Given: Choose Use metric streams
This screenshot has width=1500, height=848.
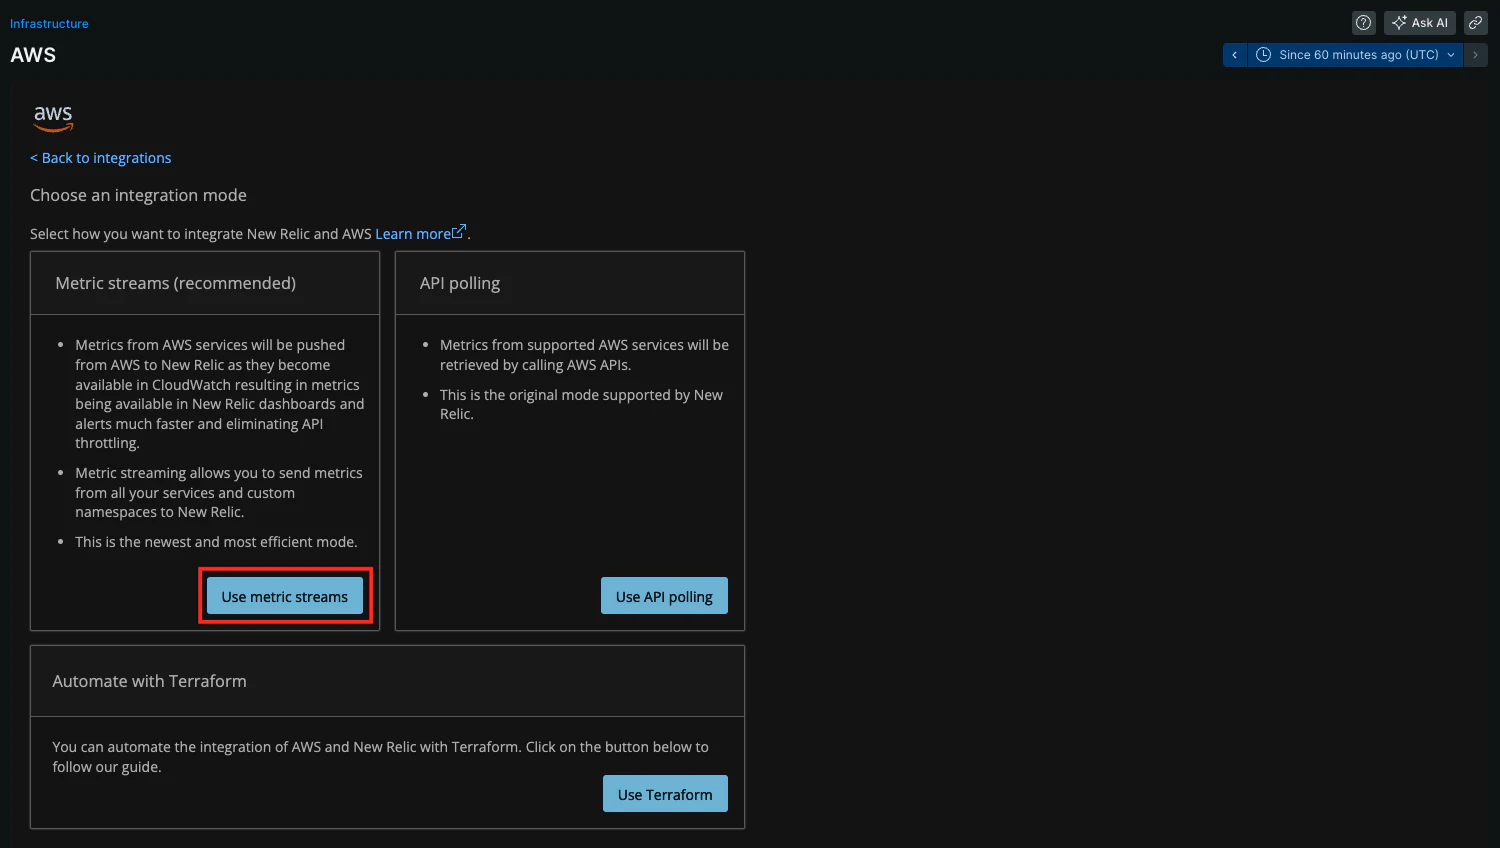Looking at the screenshot, I should [285, 596].
